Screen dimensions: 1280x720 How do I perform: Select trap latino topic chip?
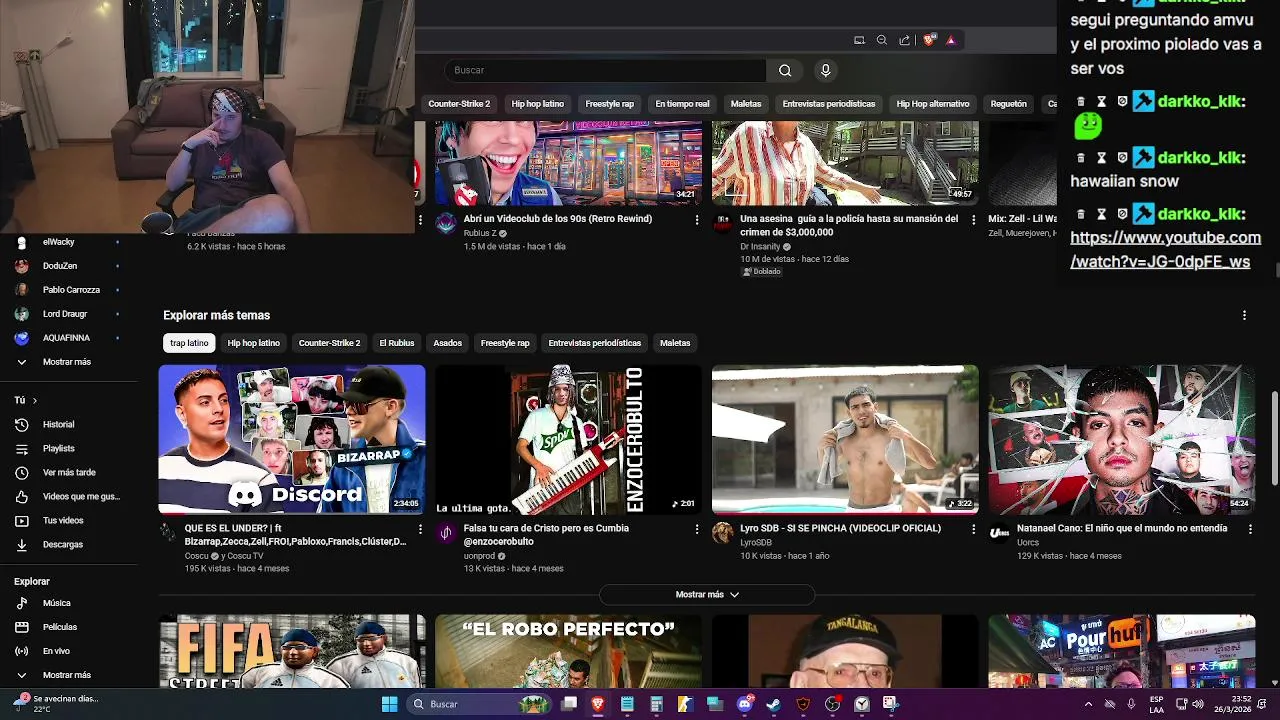189,343
